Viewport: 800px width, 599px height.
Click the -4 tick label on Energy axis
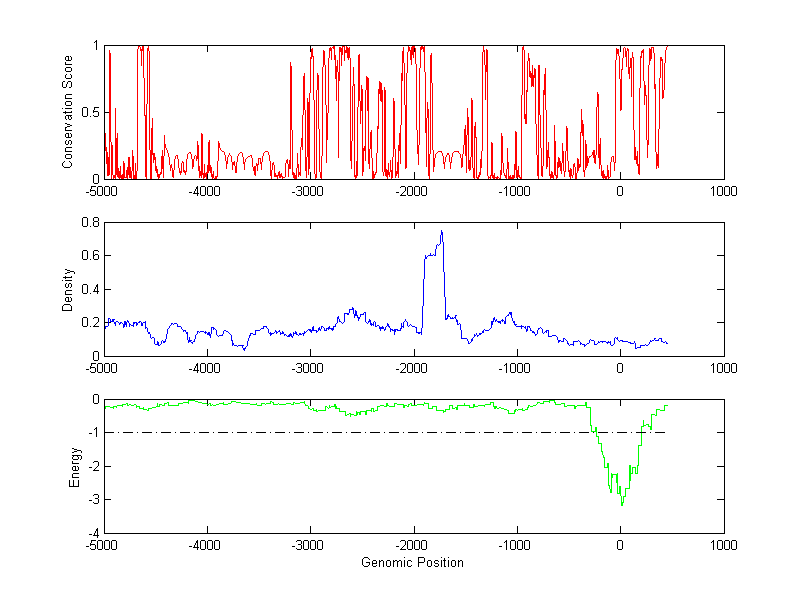tap(92, 533)
